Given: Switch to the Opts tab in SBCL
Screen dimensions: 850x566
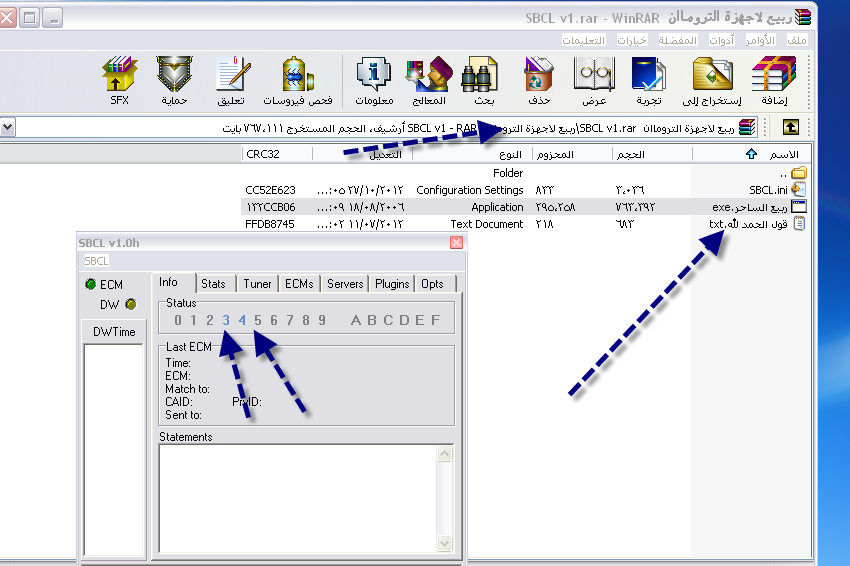Looking at the screenshot, I should click(435, 284).
